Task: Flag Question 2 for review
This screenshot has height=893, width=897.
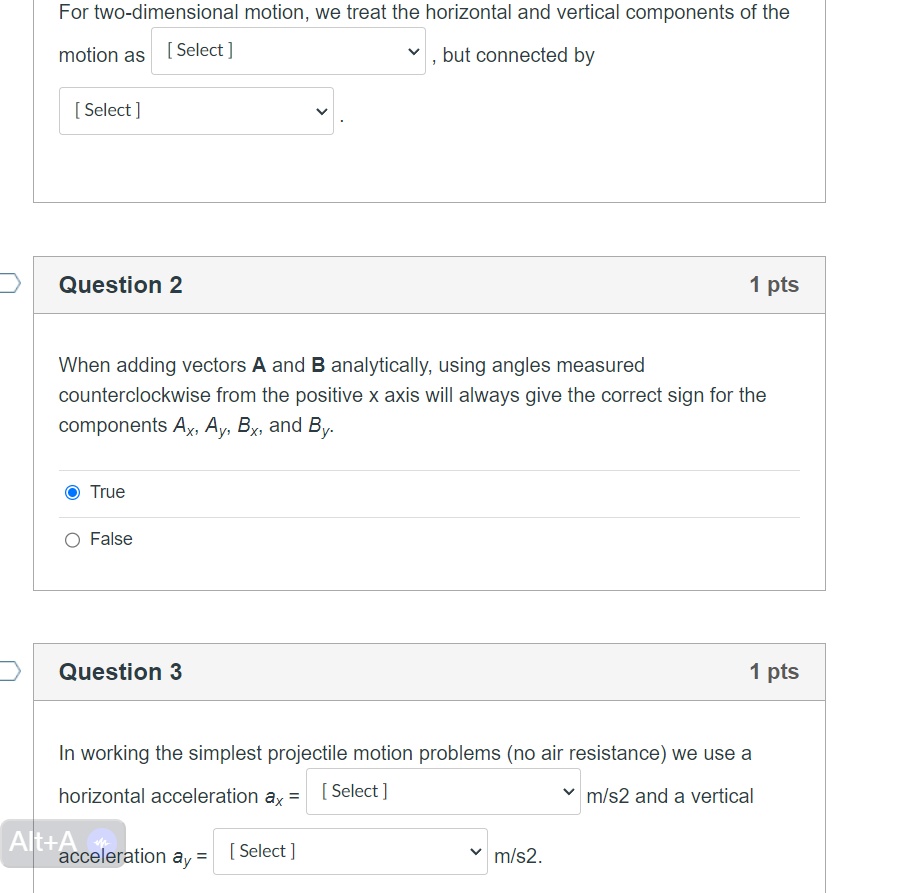Action: pyautogui.click(x=9, y=283)
